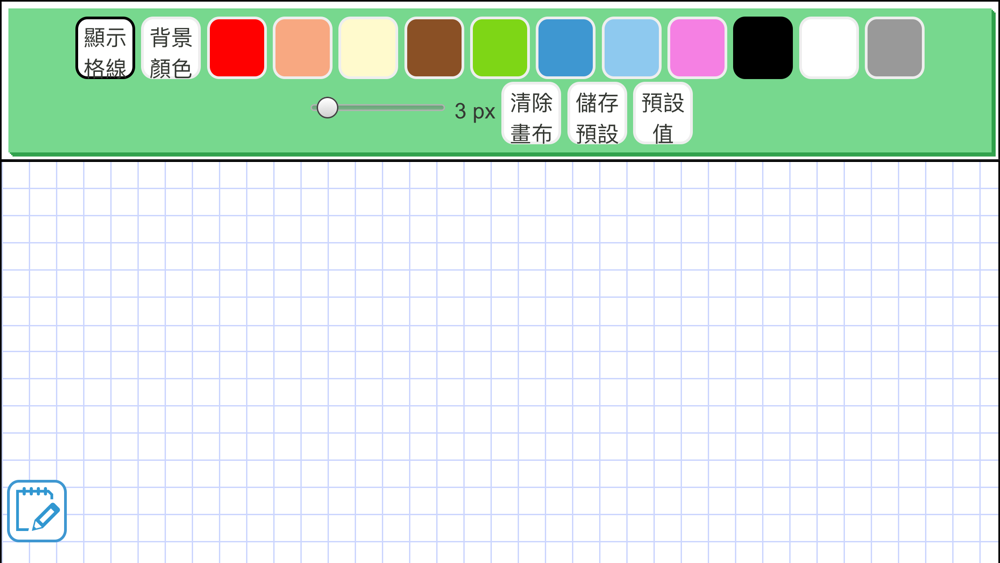1000x563 pixels.
Task: Toggle the 顯示格線 grid lines button
Action: [x=105, y=48]
